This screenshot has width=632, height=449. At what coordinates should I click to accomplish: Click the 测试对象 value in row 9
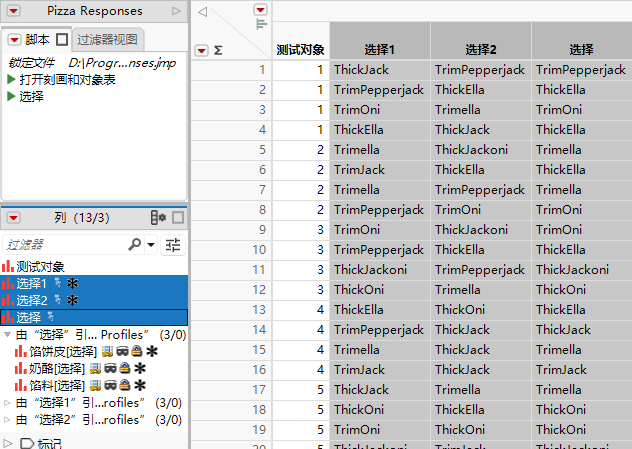(301, 230)
